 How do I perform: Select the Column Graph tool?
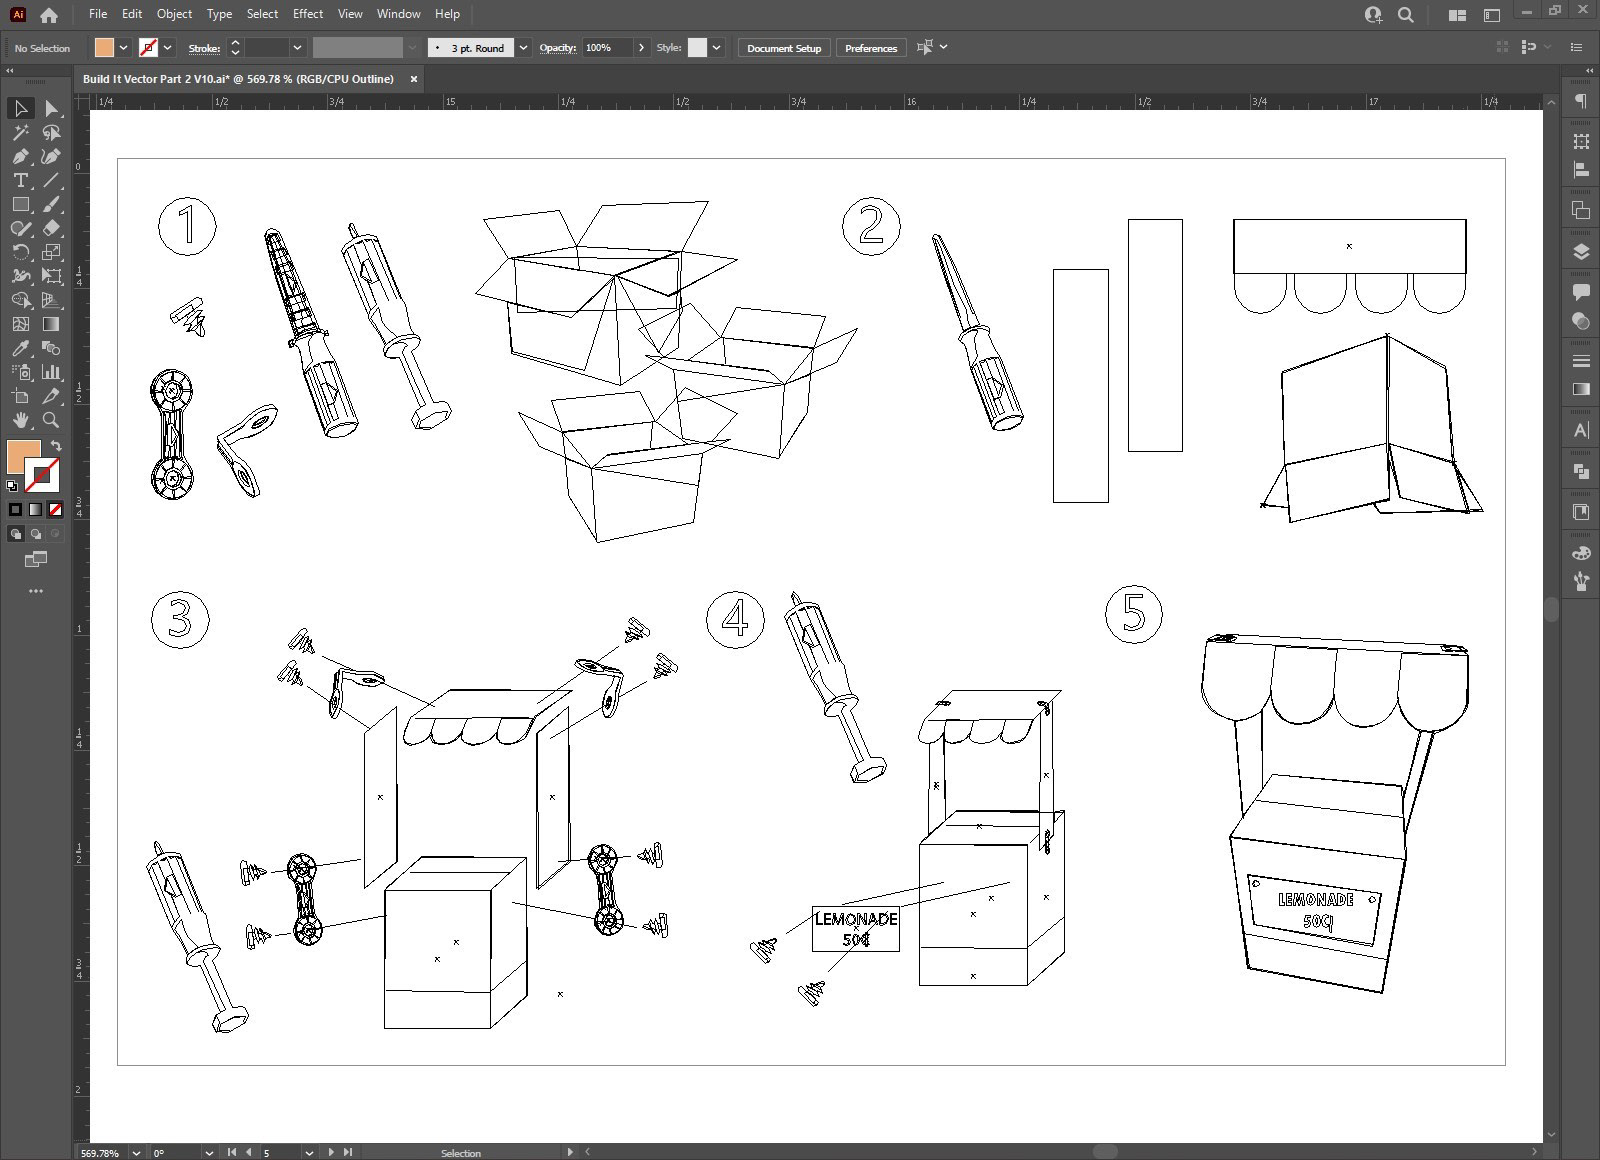(51, 372)
